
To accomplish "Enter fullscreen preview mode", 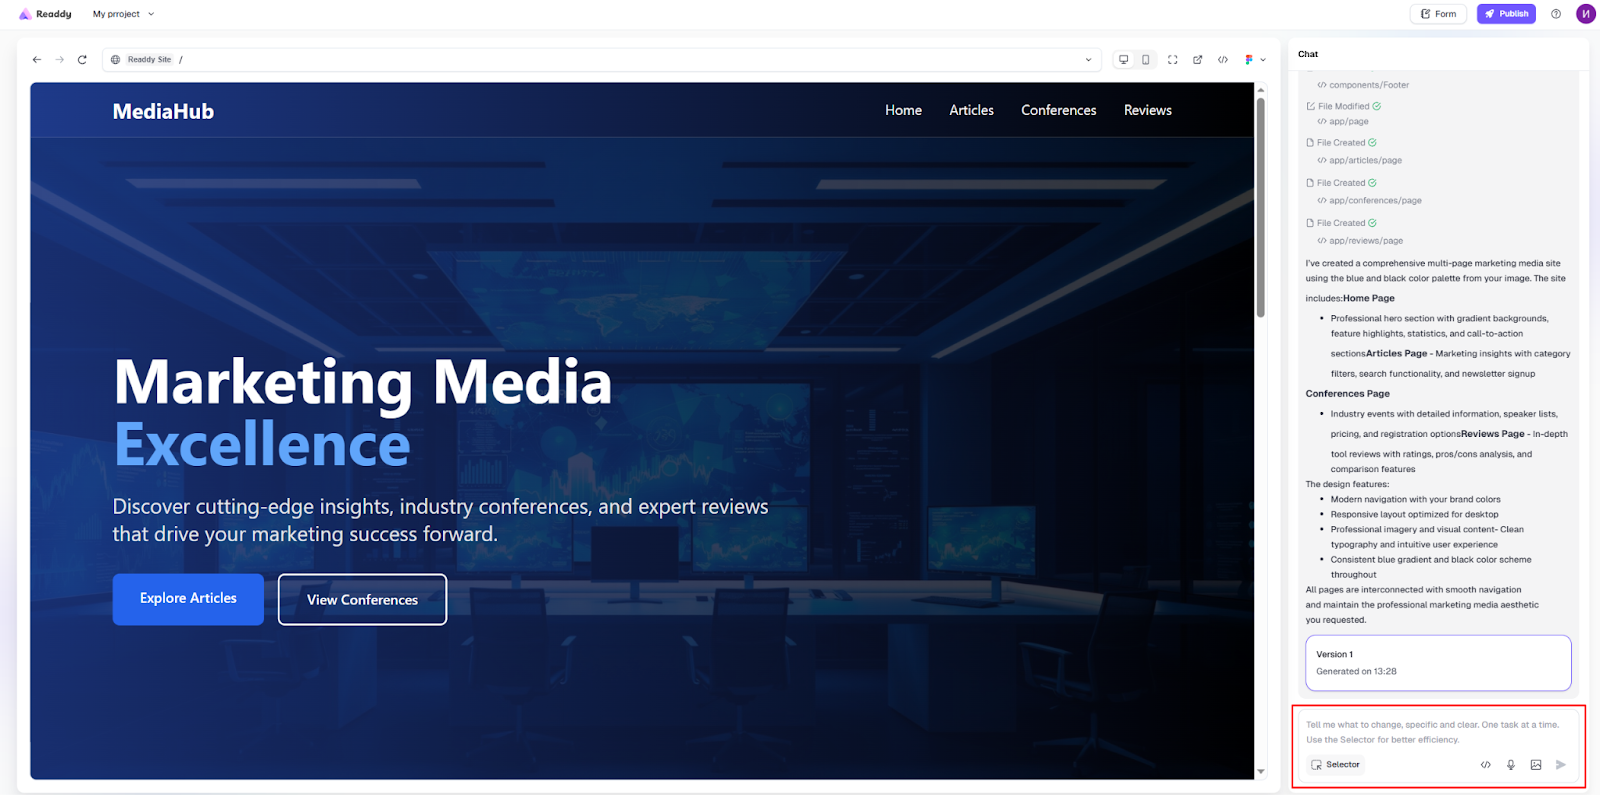I will coord(1173,60).
